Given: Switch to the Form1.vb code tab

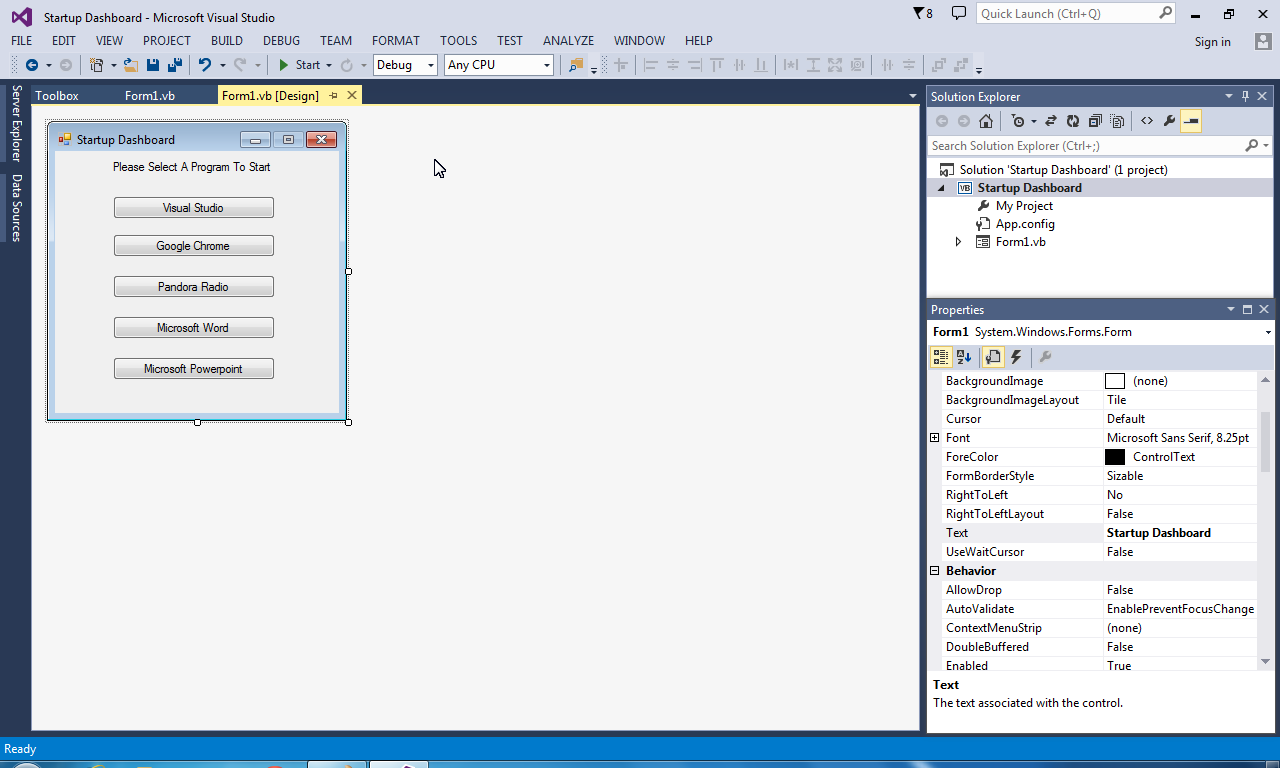Looking at the screenshot, I should [150, 96].
